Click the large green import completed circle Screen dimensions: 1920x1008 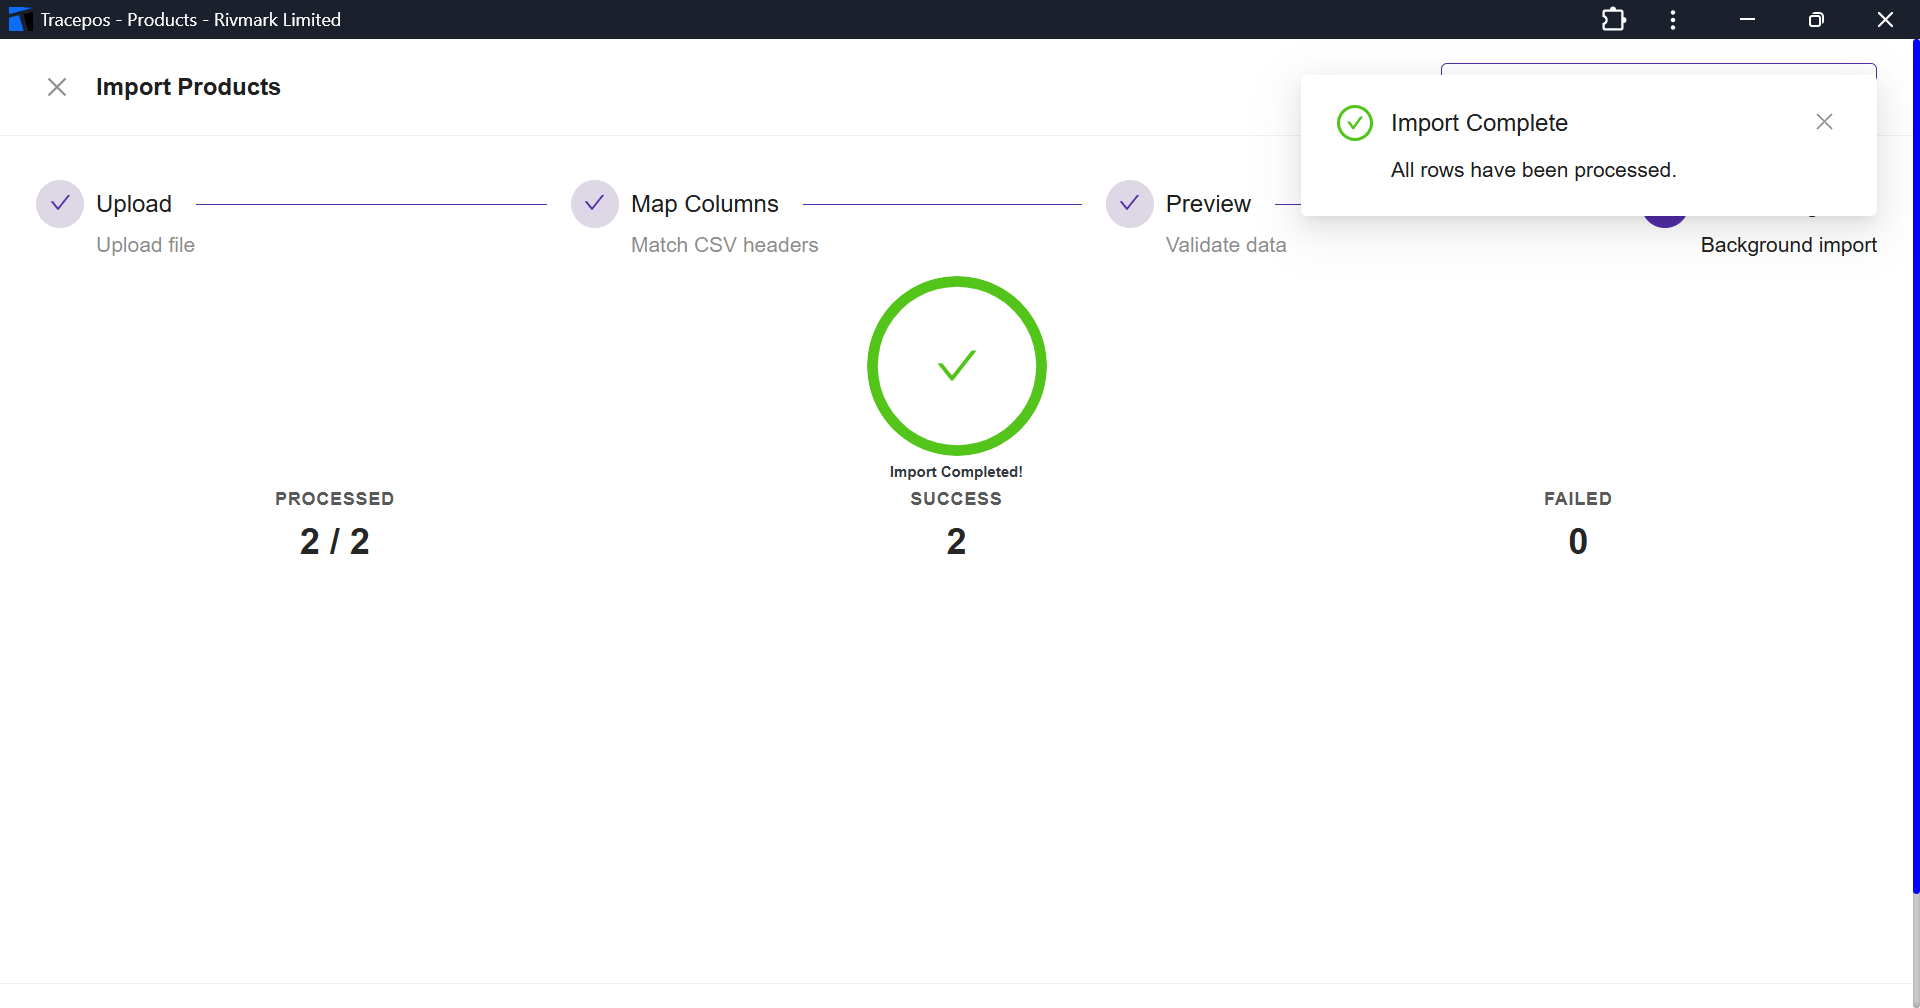(x=957, y=366)
